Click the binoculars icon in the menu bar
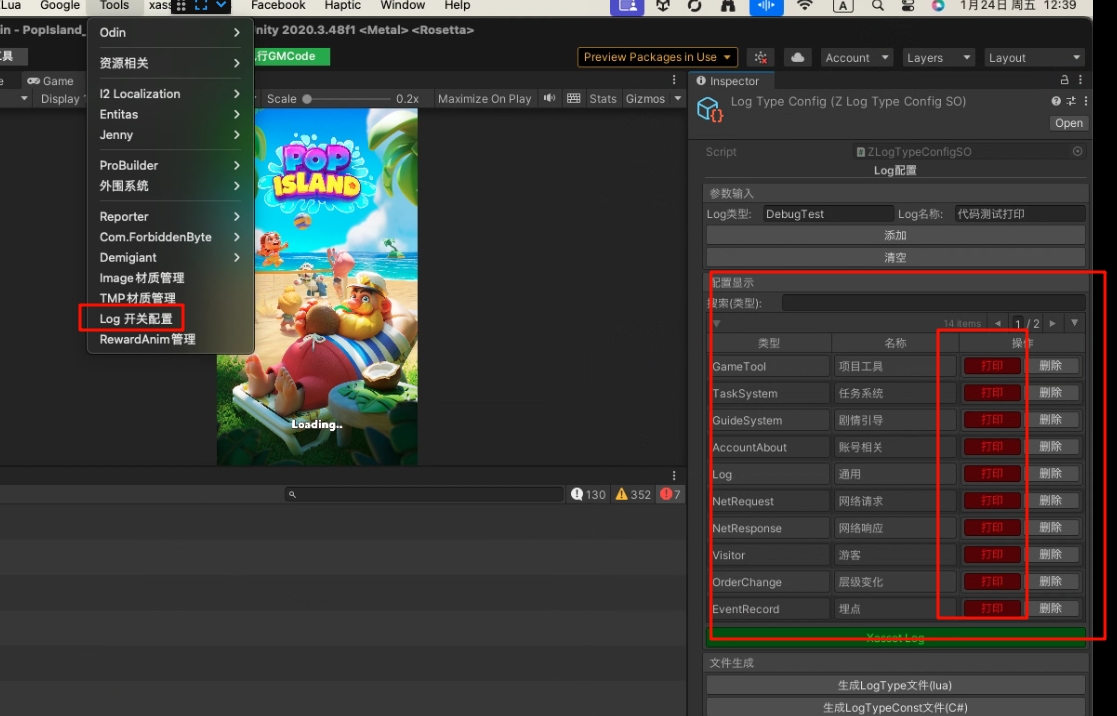Viewport: 1117px width, 716px height. (x=728, y=6)
